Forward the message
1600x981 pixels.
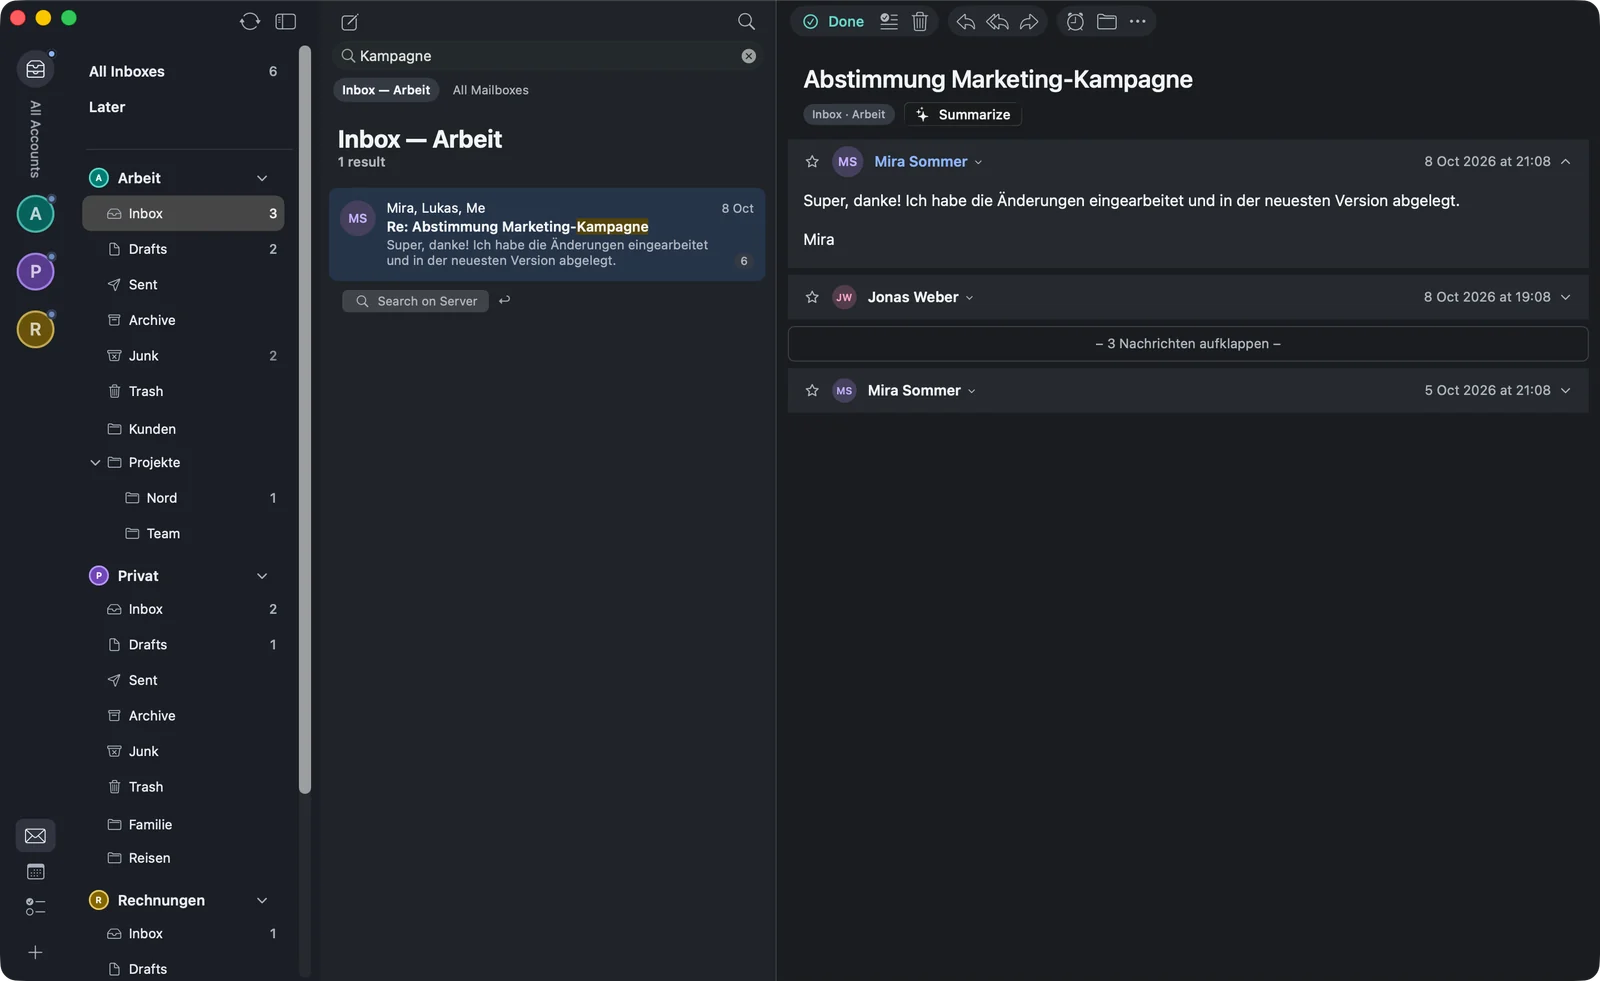1029,21
